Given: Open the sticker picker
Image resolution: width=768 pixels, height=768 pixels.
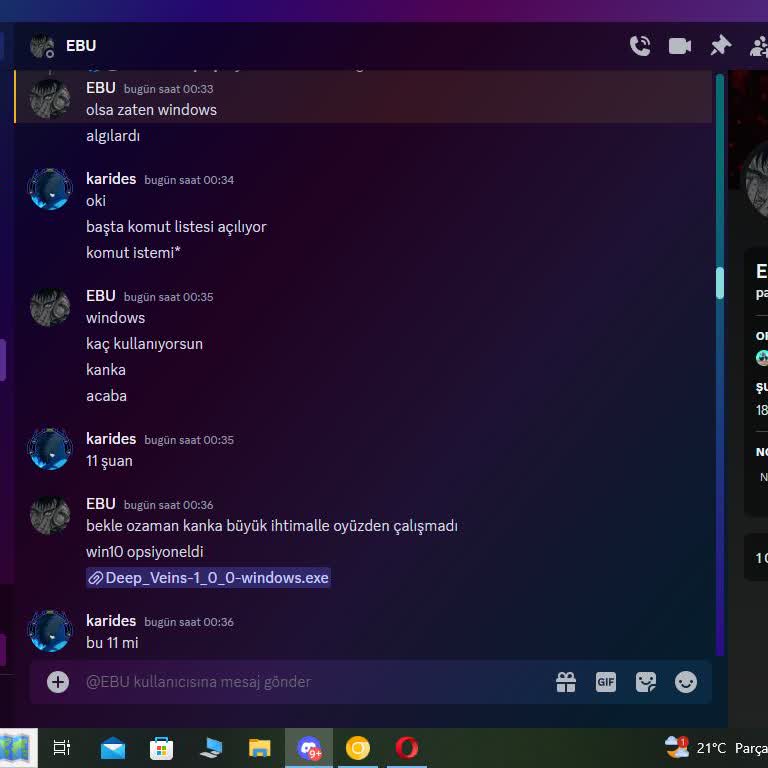Looking at the screenshot, I should click(x=646, y=682).
